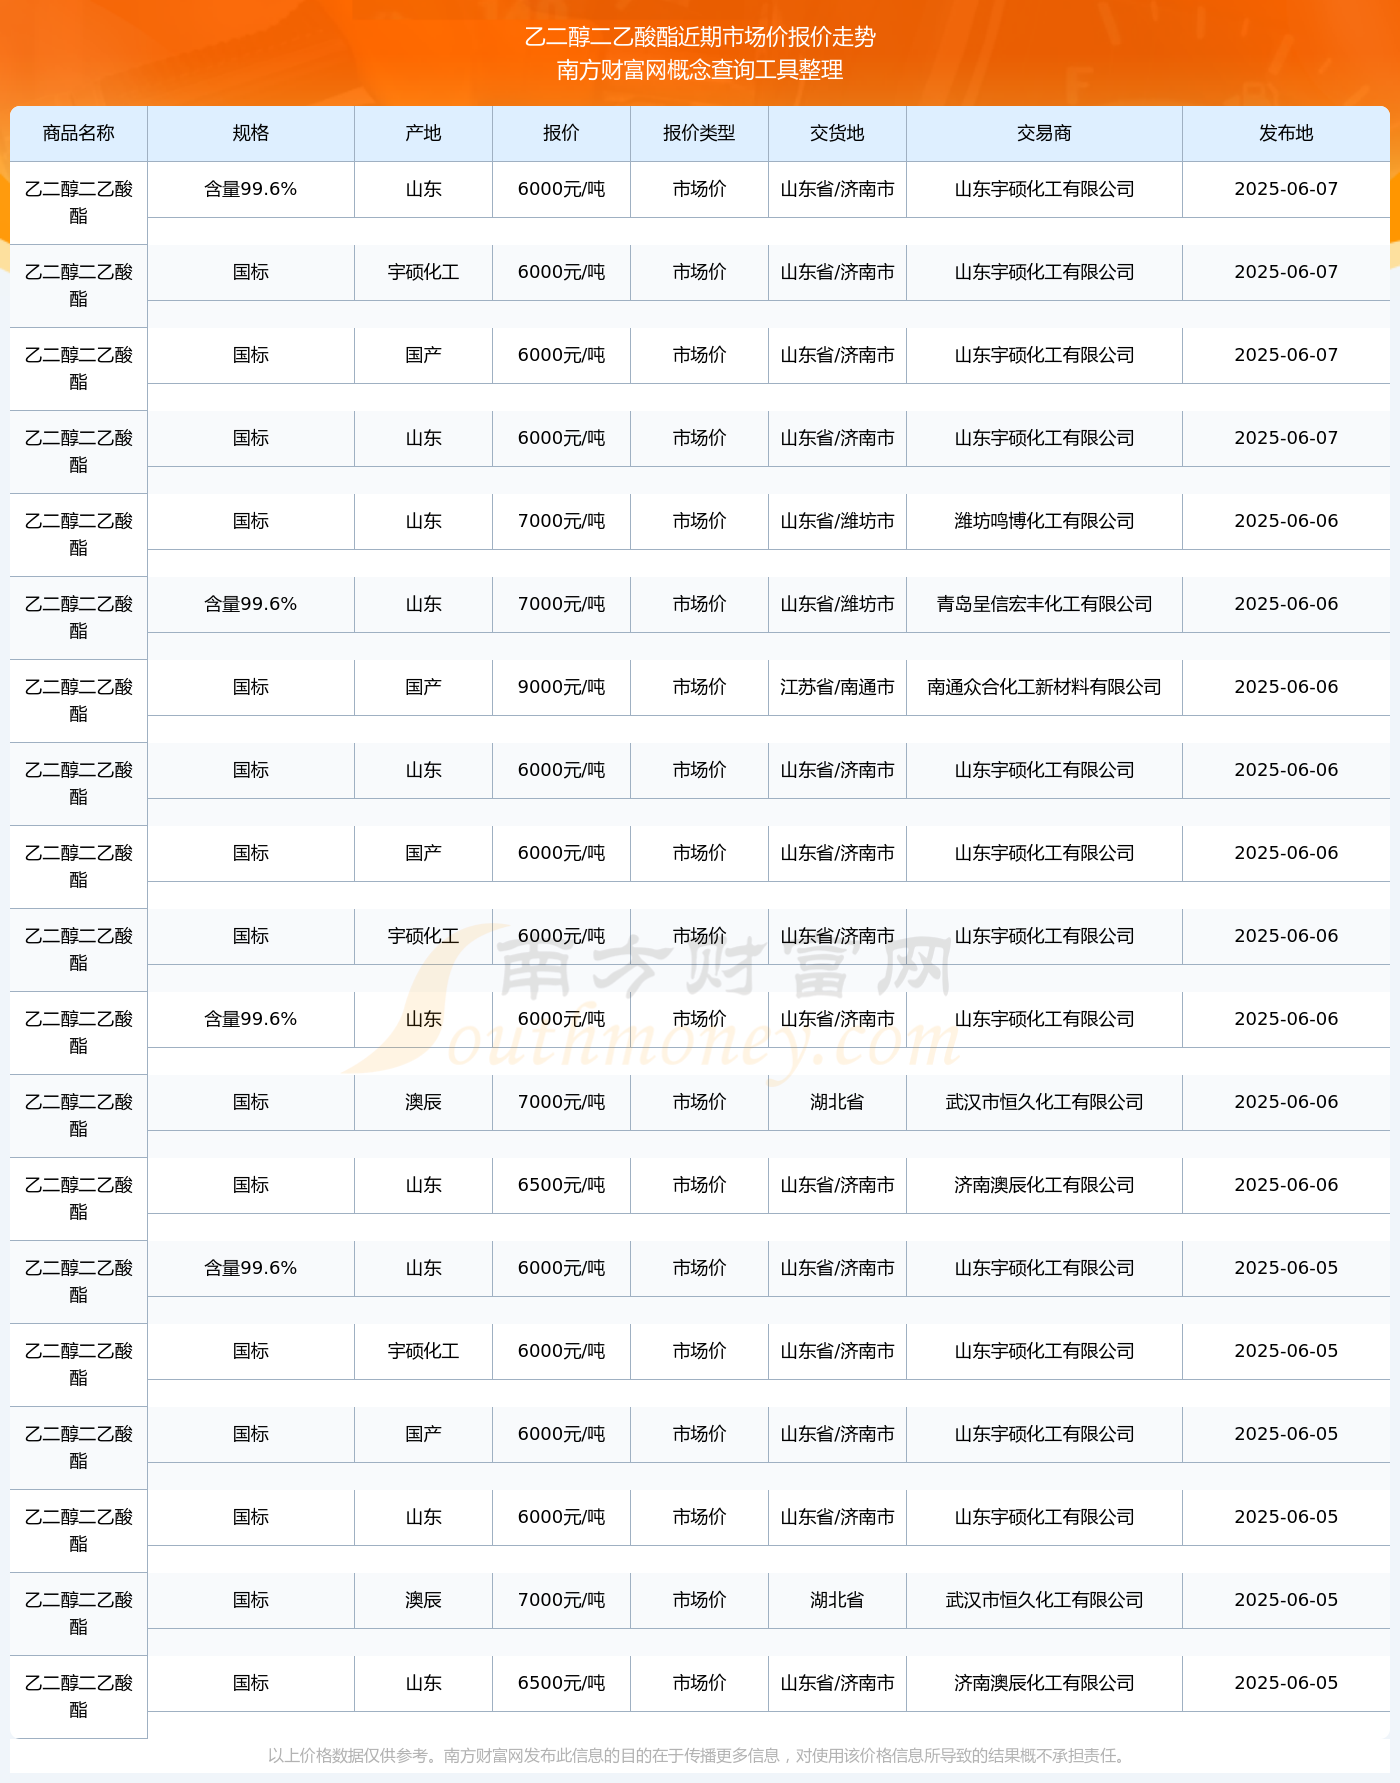Click the footer disclaimer text

click(x=699, y=1755)
